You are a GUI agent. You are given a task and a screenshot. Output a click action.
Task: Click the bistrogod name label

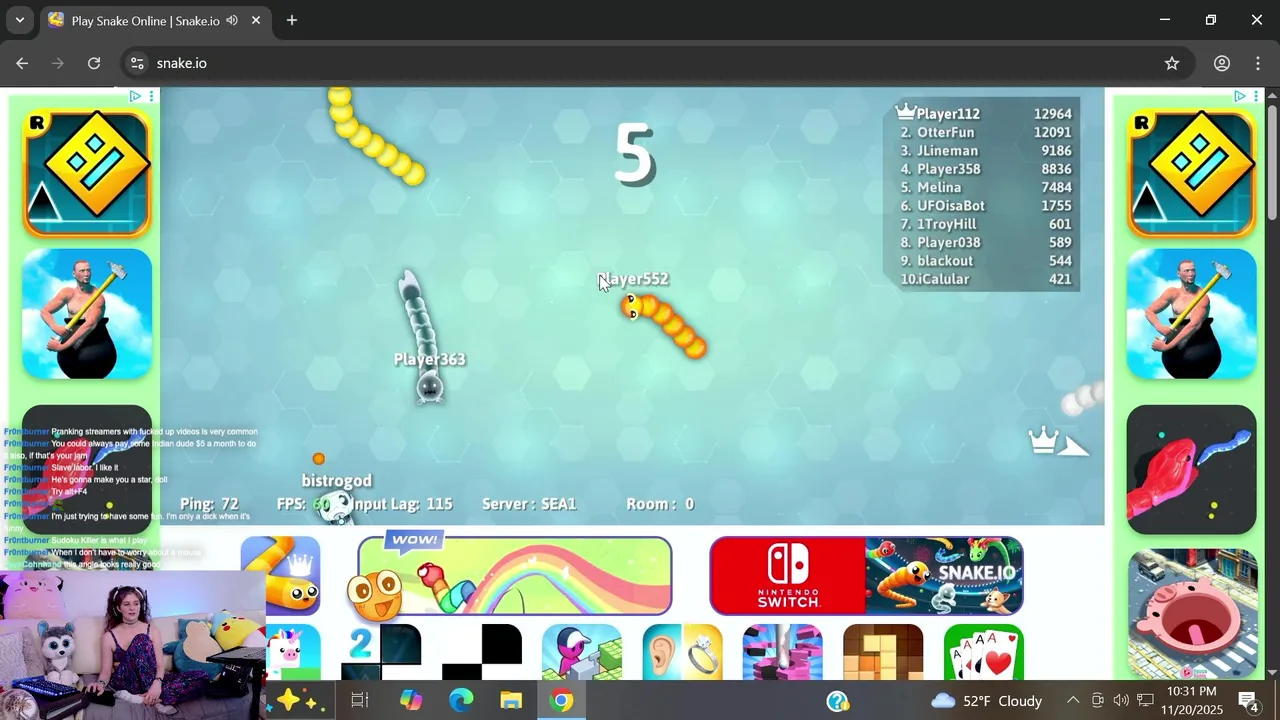click(336, 481)
